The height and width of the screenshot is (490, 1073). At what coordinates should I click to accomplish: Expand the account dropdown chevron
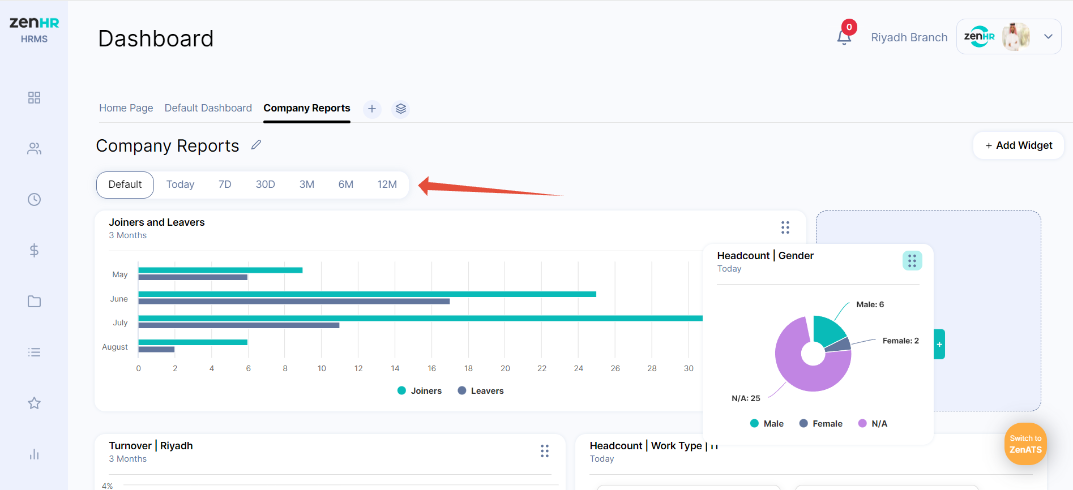1048,37
